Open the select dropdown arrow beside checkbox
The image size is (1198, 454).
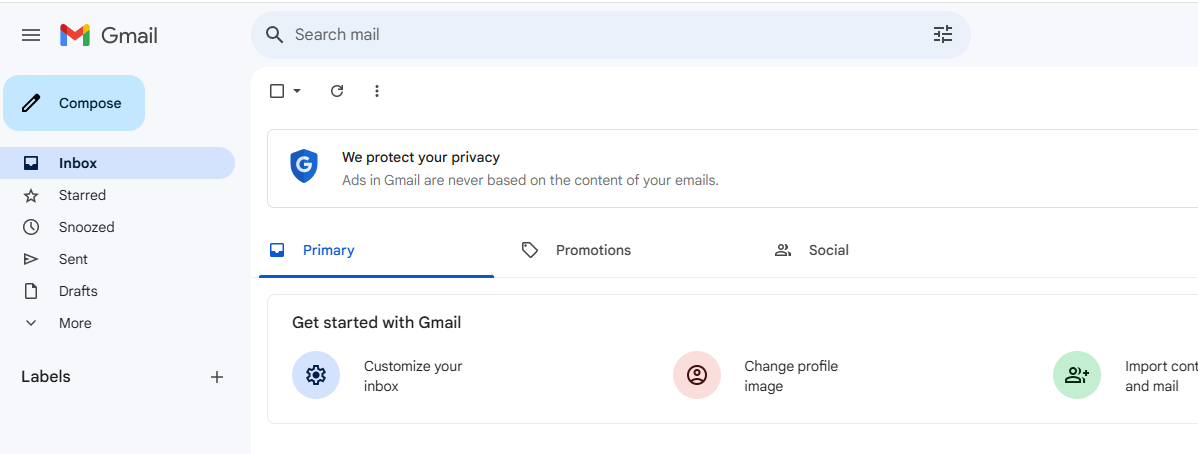tap(297, 91)
